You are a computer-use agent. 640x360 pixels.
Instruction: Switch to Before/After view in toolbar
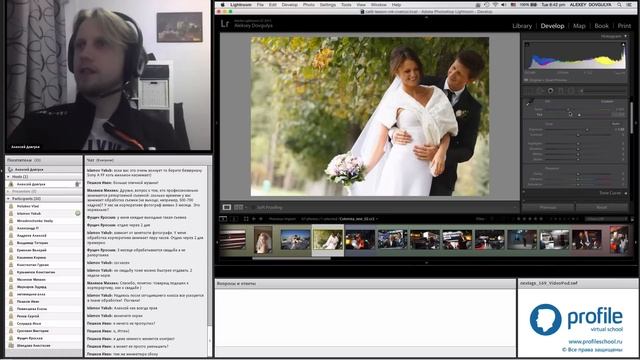tap(238, 207)
